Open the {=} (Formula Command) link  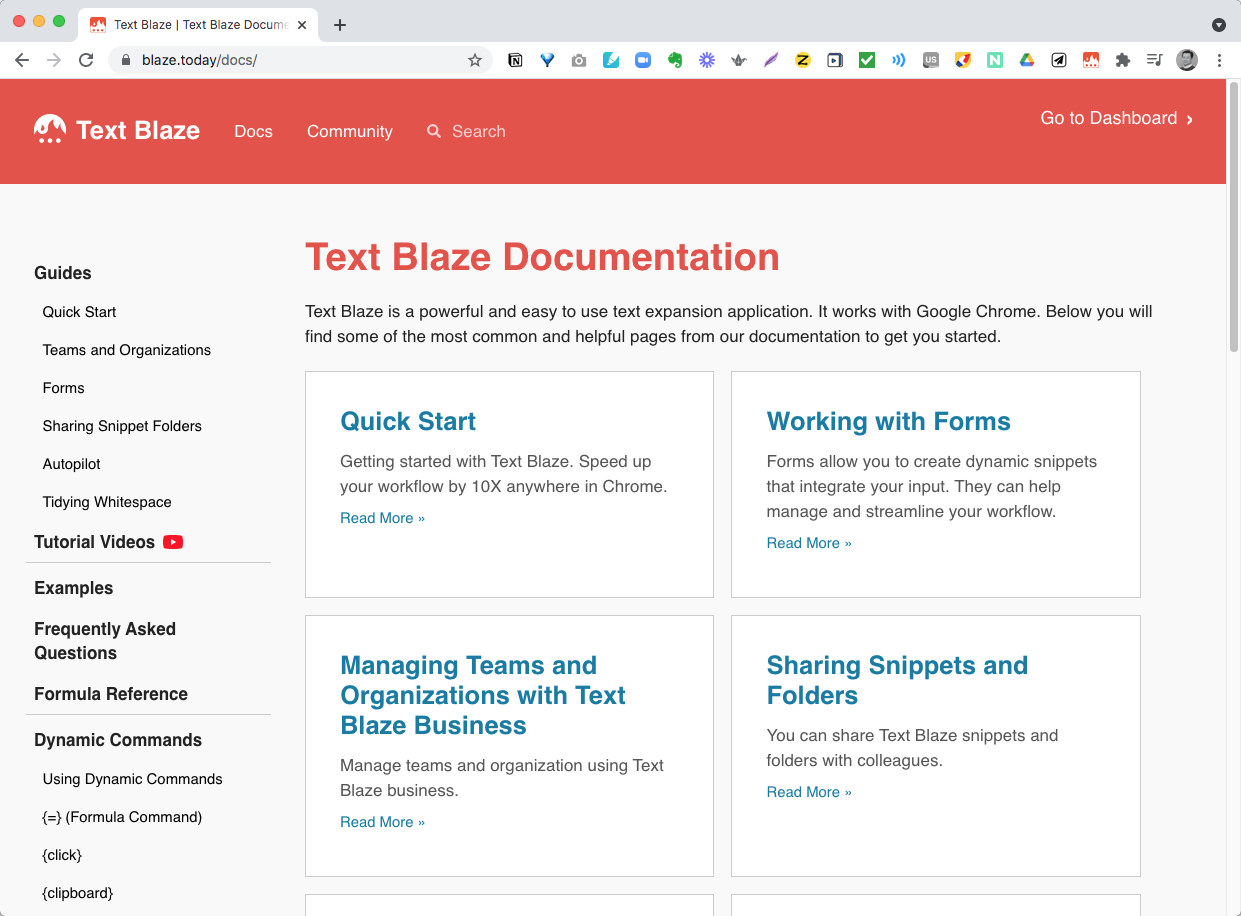[x=122, y=817]
